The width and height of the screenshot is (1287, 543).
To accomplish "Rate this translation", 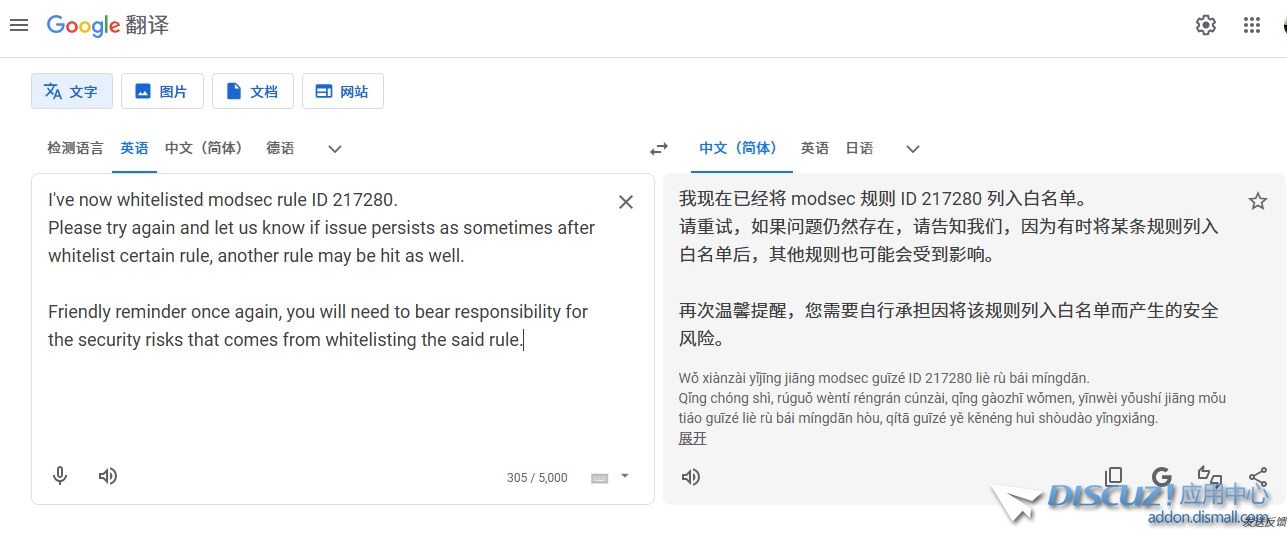I will pyautogui.click(x=1209, y=477).
